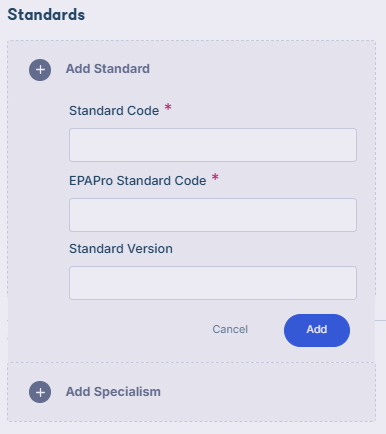Collapse the Add Standard section label
Screen dimensions: 386x434
tap(108, 69)
